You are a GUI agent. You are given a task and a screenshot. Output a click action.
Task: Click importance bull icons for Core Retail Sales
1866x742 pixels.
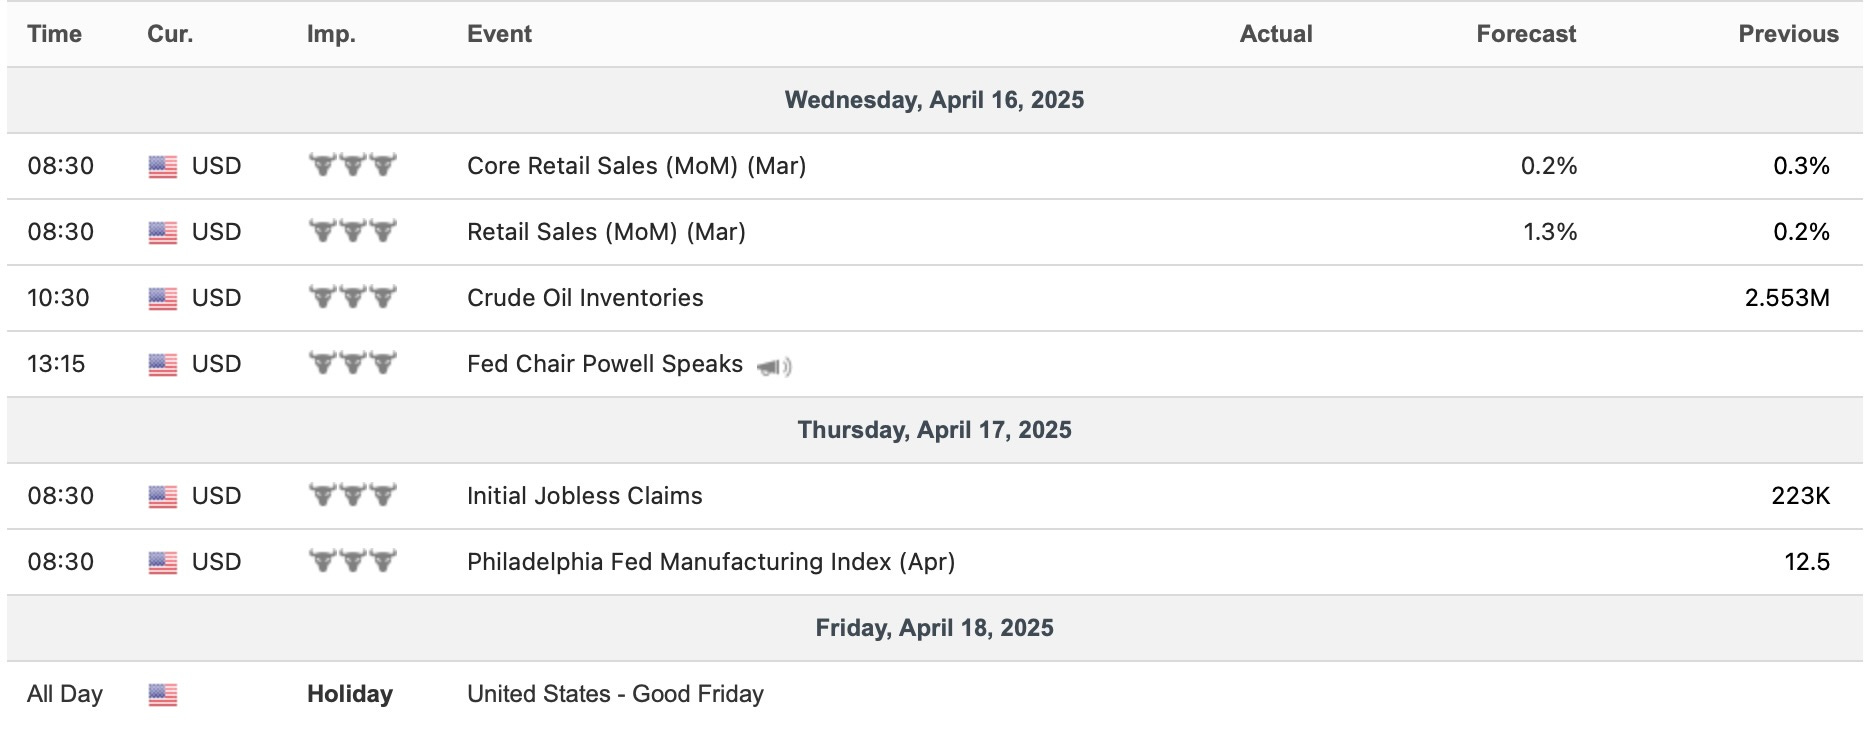352,166
